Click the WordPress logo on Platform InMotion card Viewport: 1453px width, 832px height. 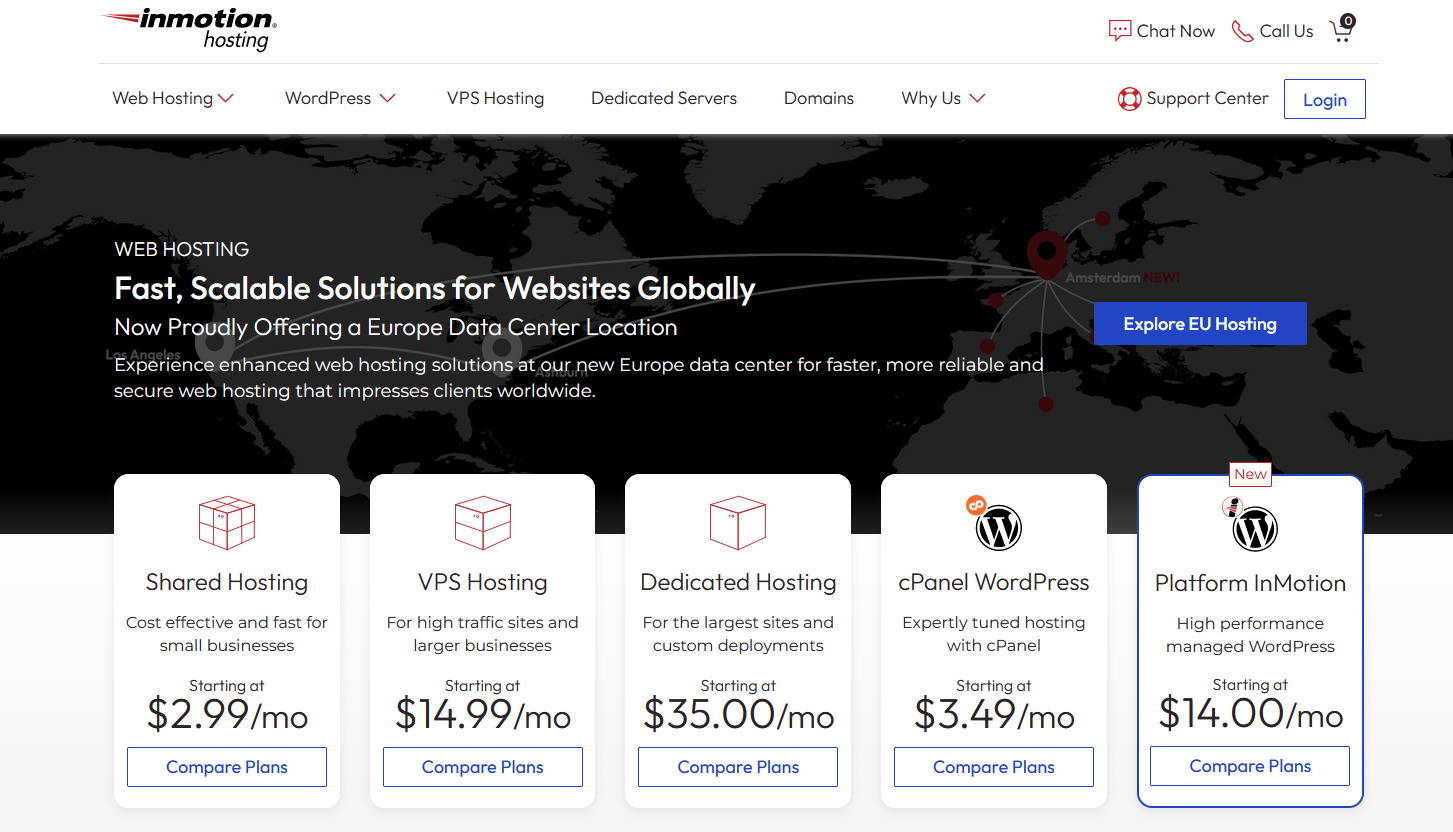(x=1256, y=528)
